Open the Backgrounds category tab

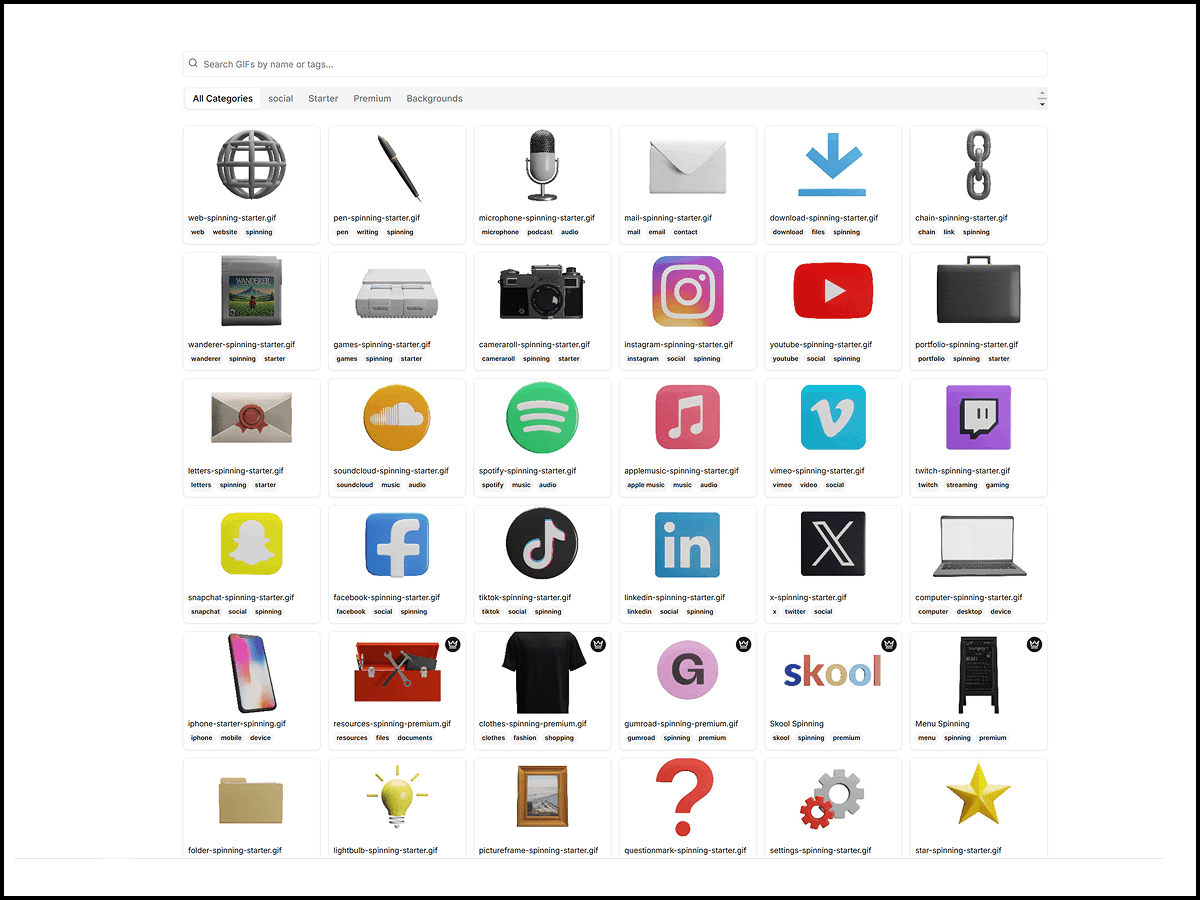click(434, 99)
